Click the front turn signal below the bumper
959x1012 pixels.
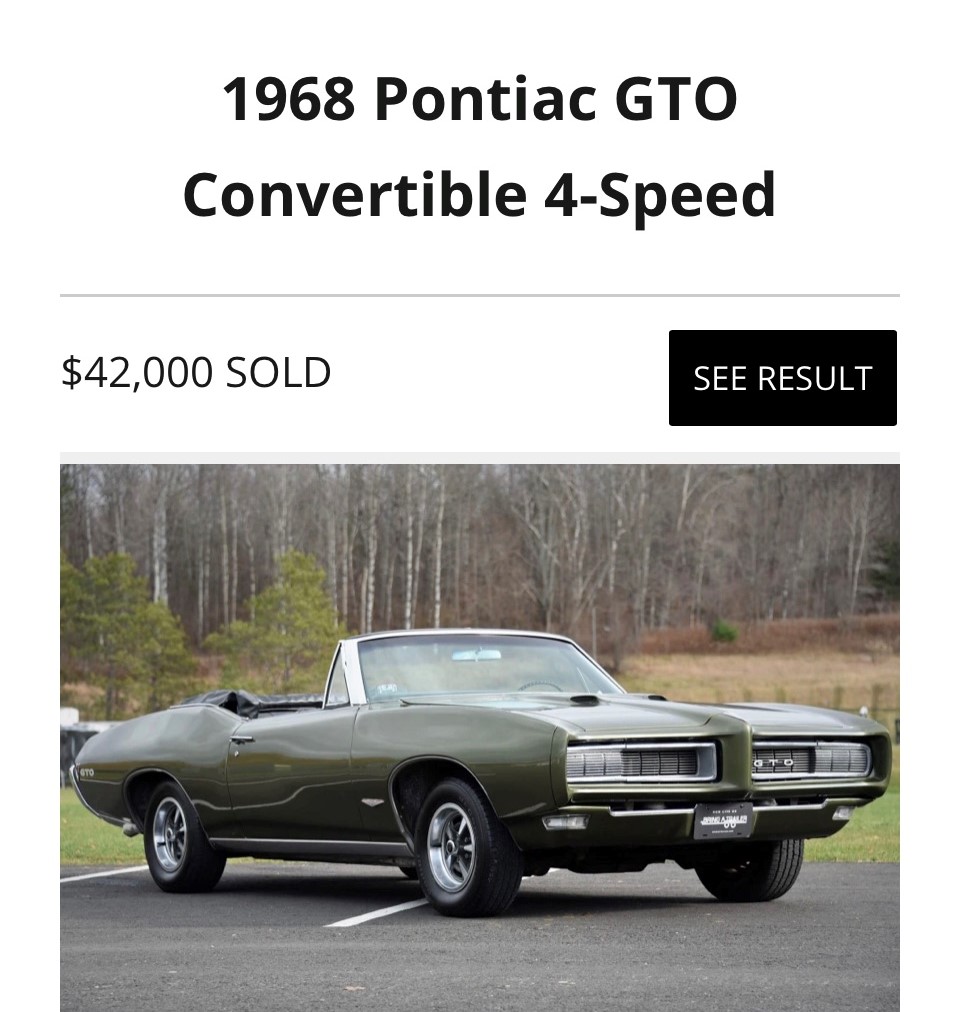(x=565, y=821)
